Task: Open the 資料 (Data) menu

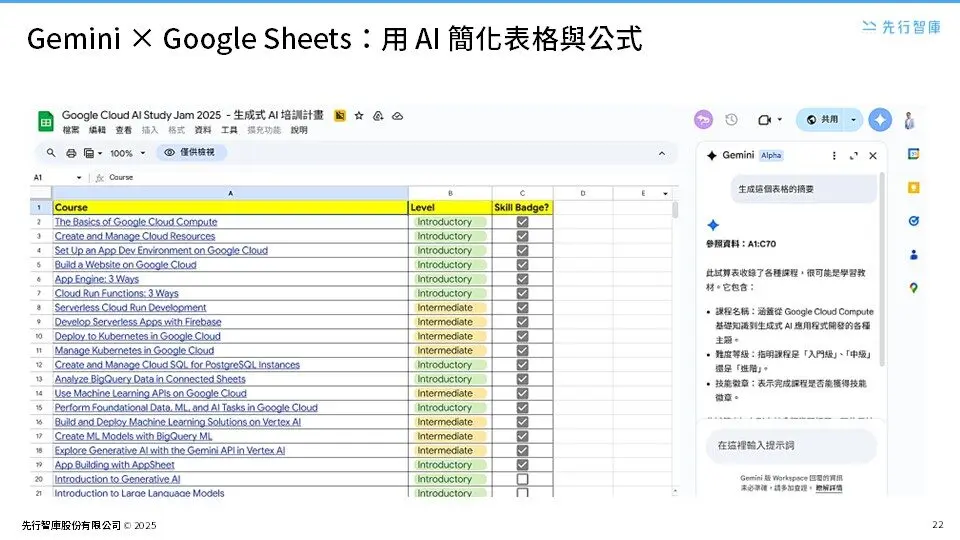Action: 203,130
